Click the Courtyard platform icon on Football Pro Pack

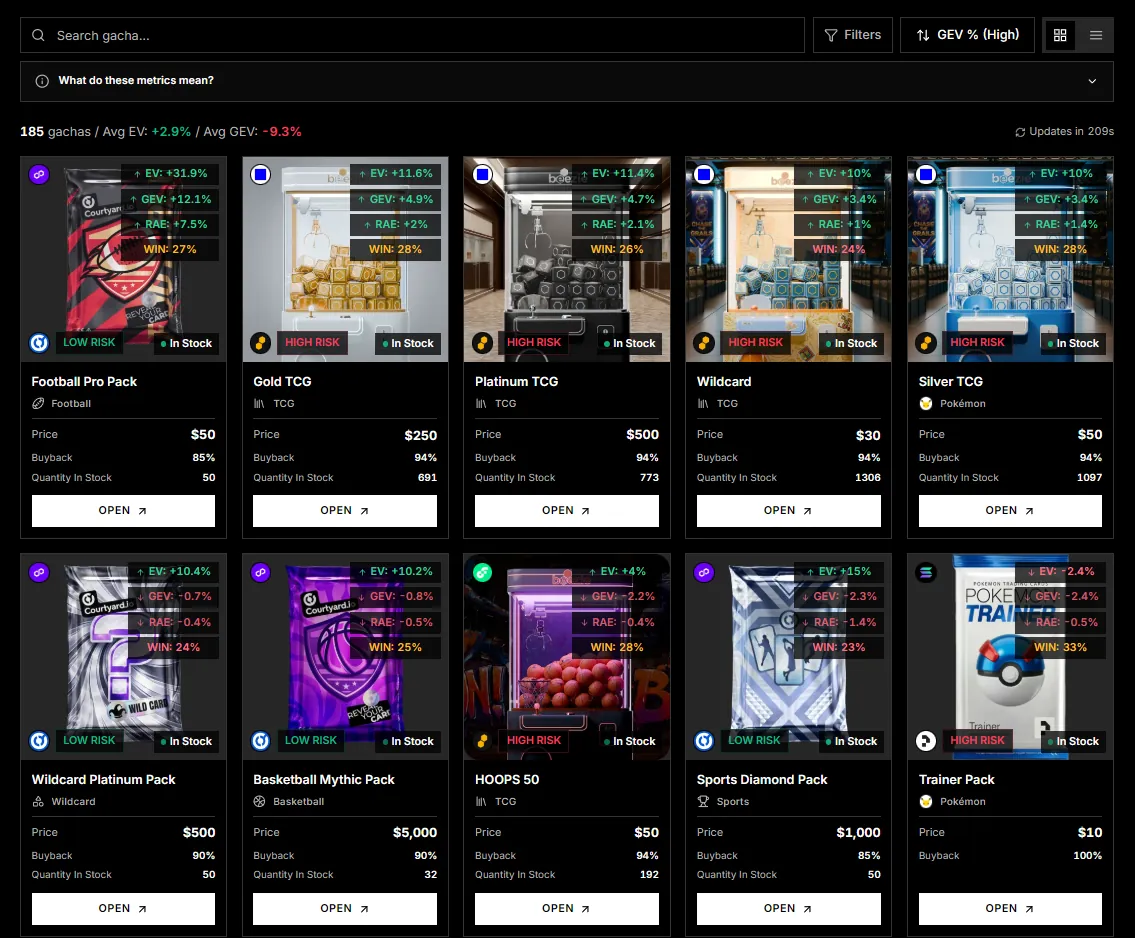coord(39,343)
